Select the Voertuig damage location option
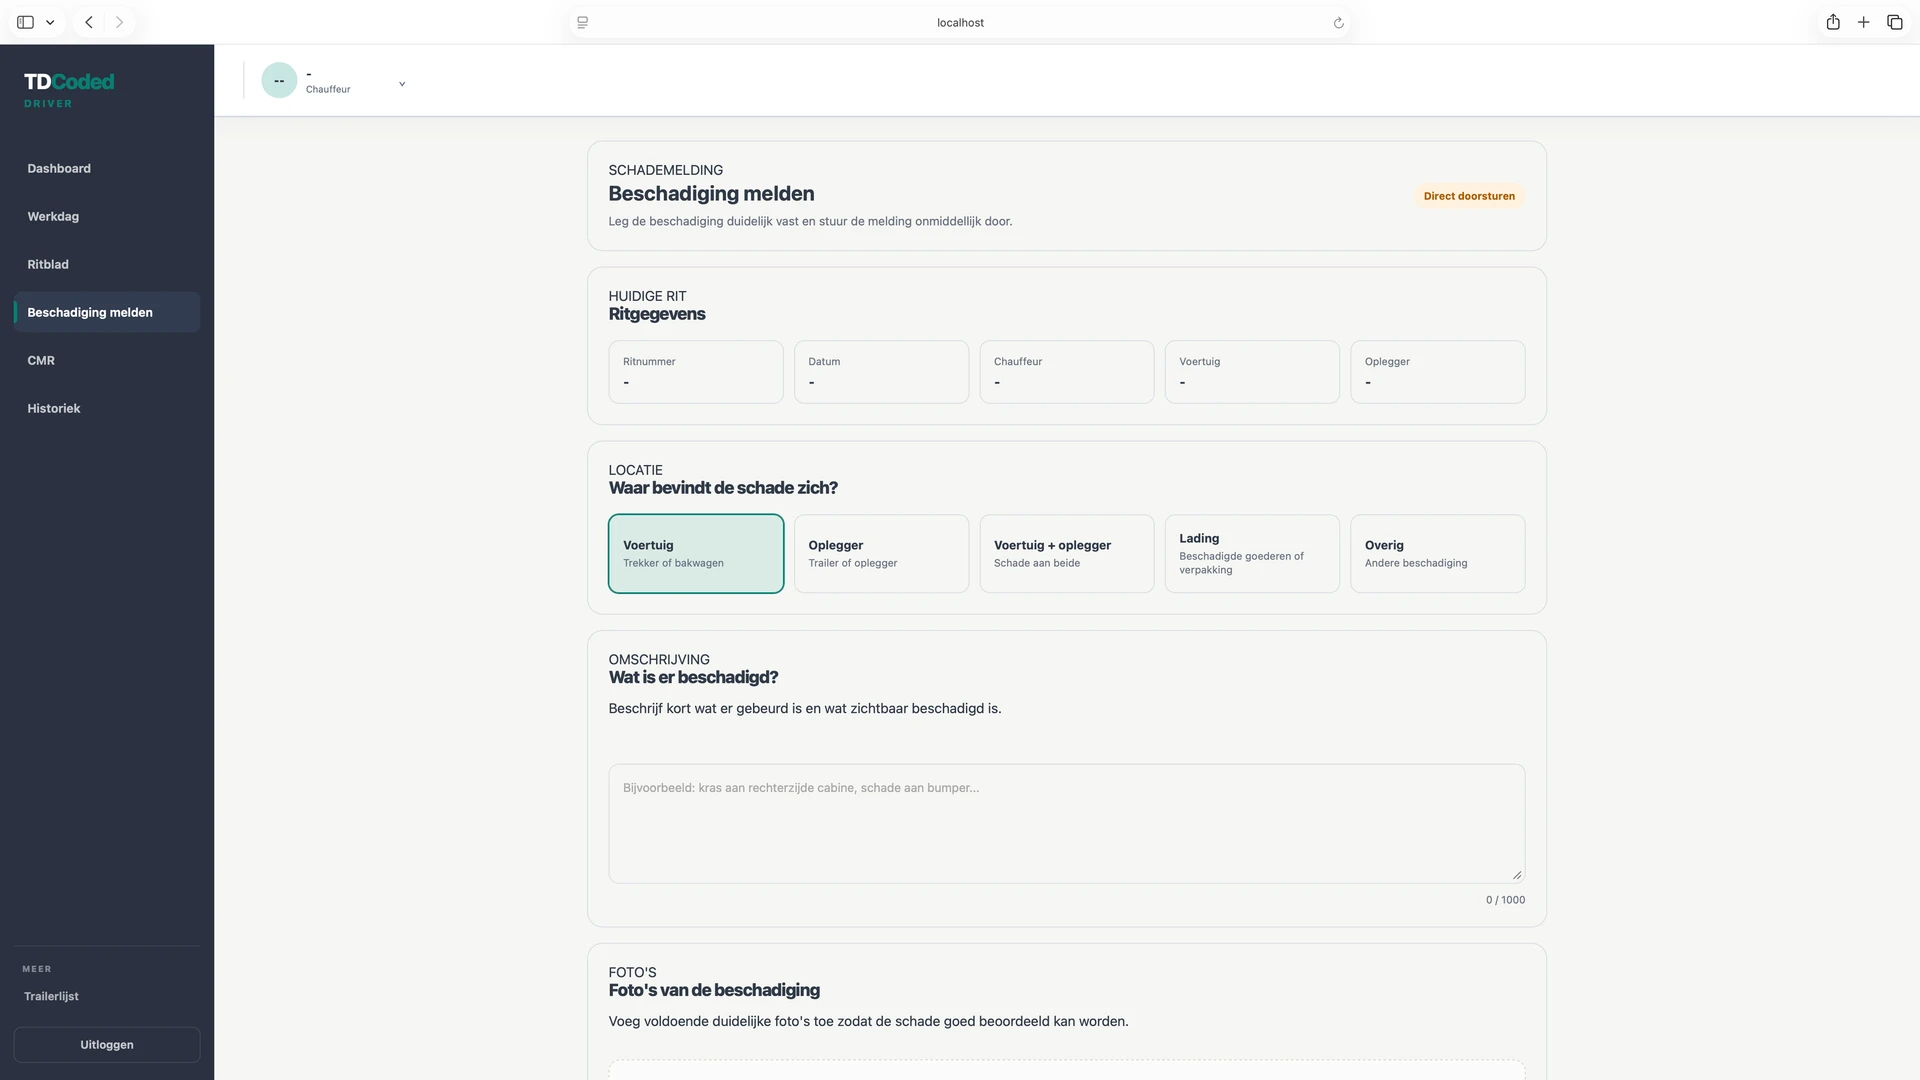The height and width of the screenshot is (1080, 1920). tap(696, 554)
